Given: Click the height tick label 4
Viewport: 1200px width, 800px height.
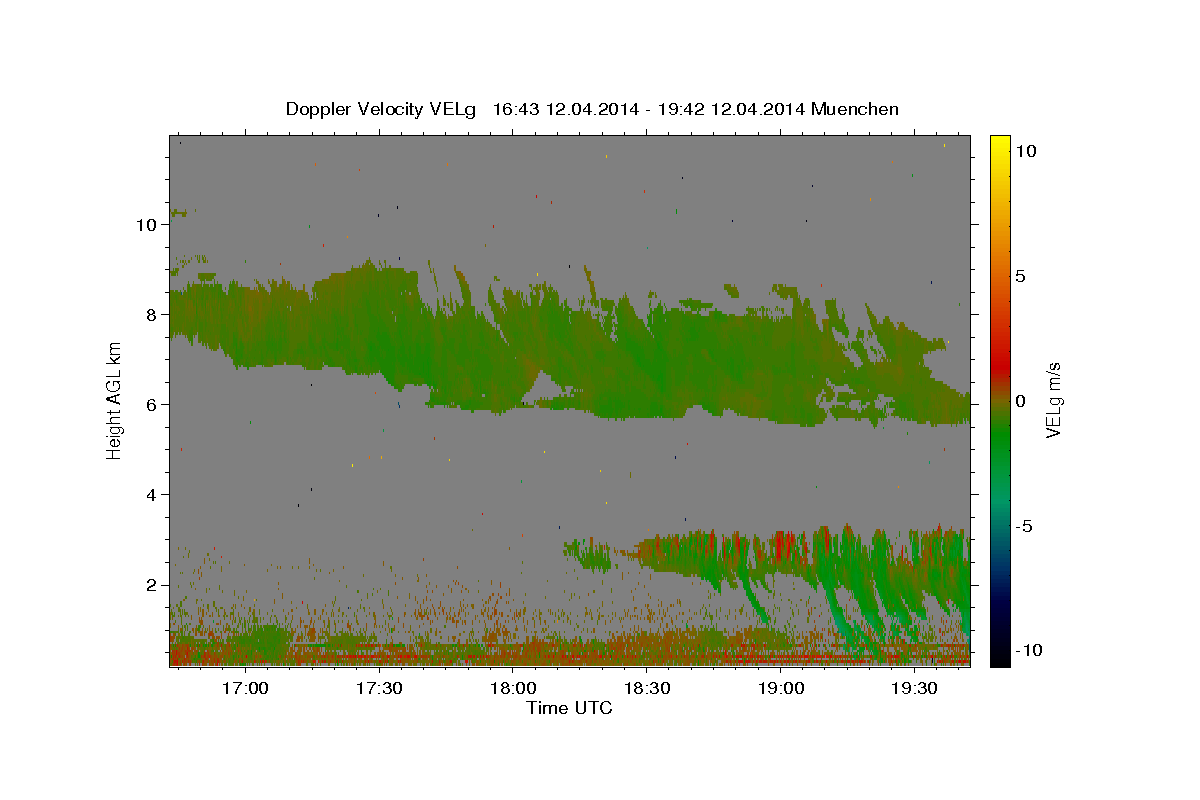Looking at the screenshot, I should coord(152,495).
